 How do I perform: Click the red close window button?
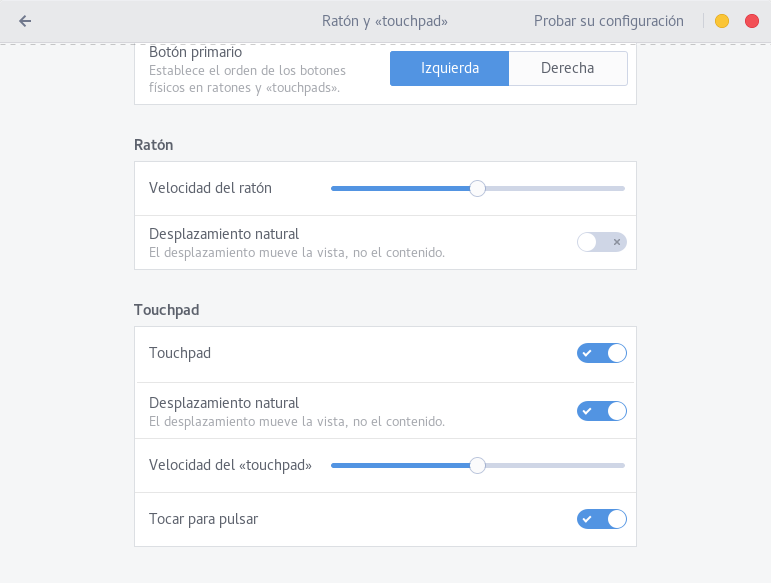751,21
